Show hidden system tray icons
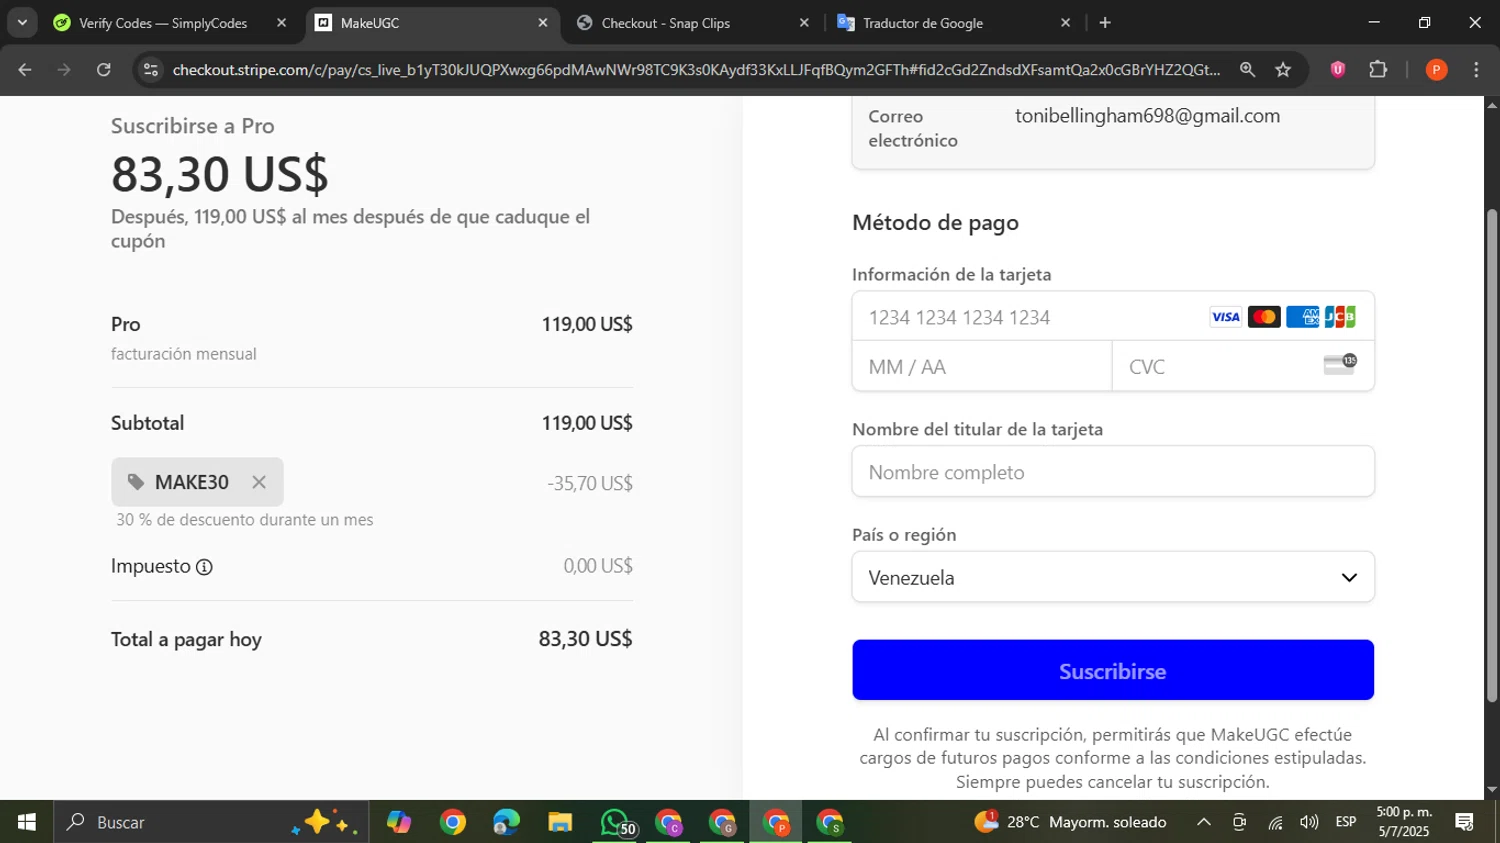Viewport: 1500px width, 843px height. tap(1204, 822)
